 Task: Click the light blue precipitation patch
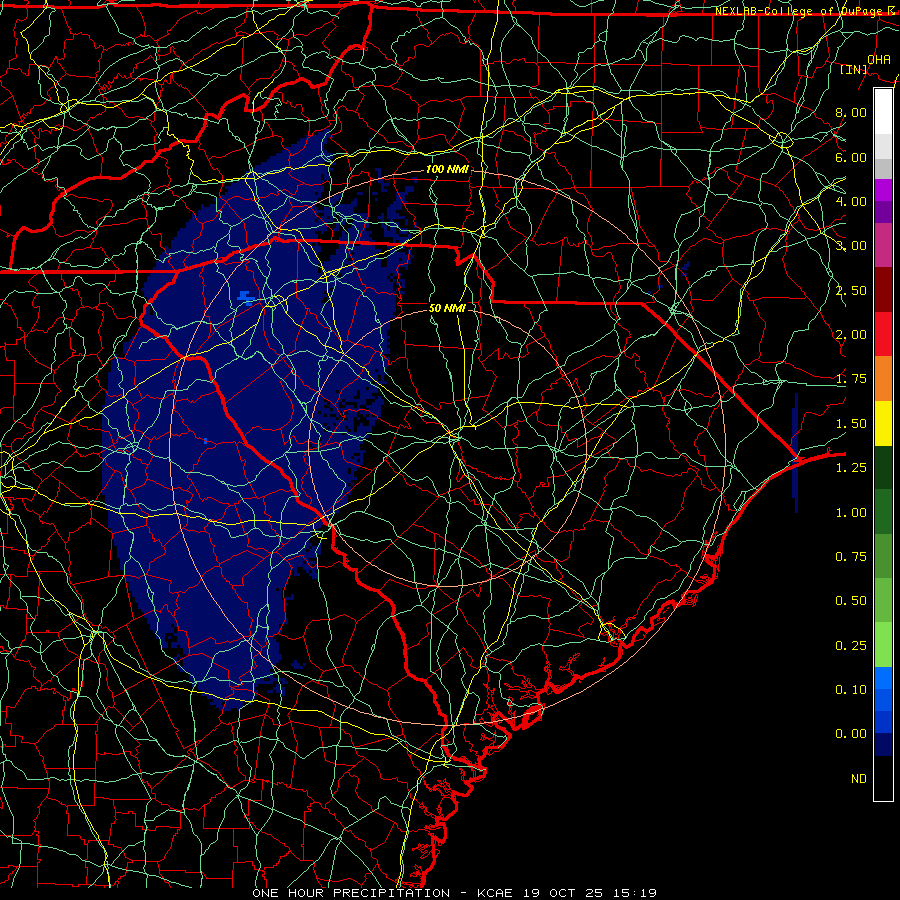coord(246,298)
